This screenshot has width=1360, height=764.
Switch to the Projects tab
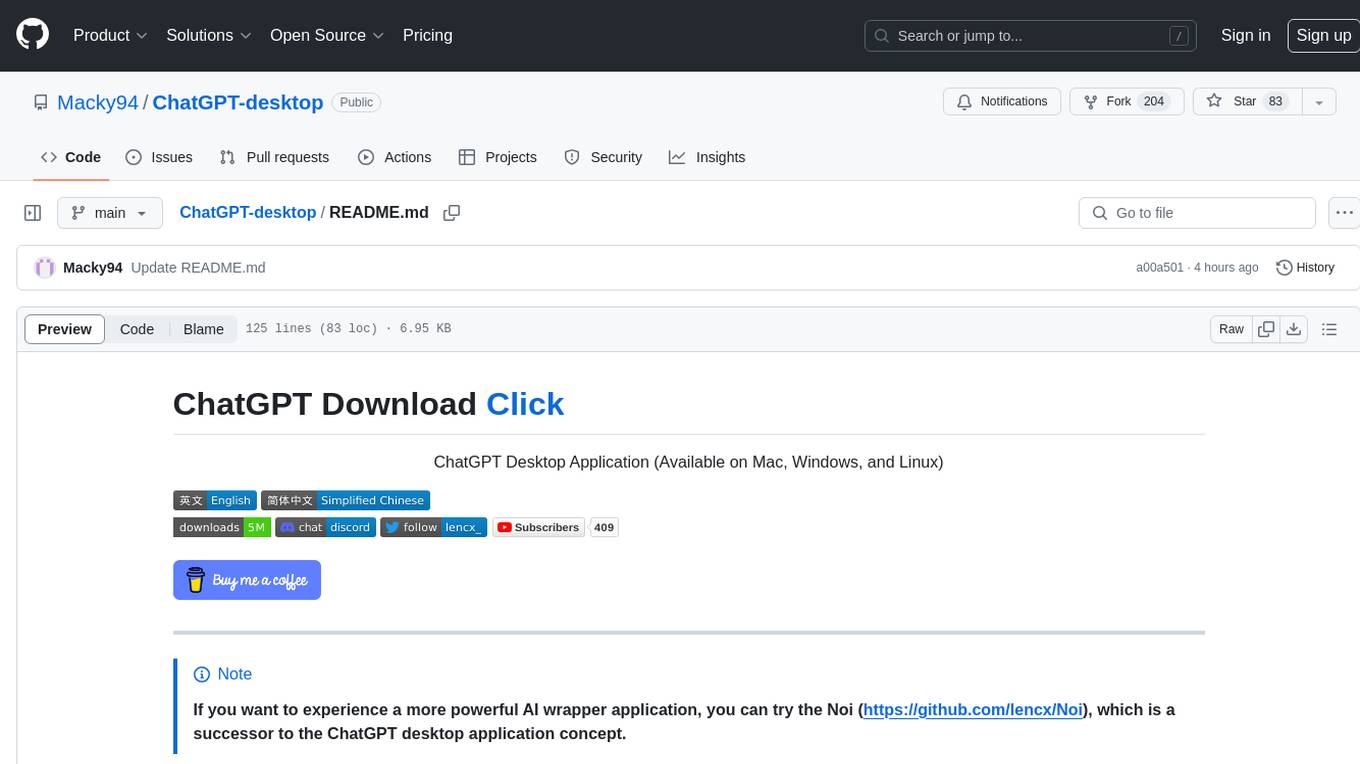point(497,157)
